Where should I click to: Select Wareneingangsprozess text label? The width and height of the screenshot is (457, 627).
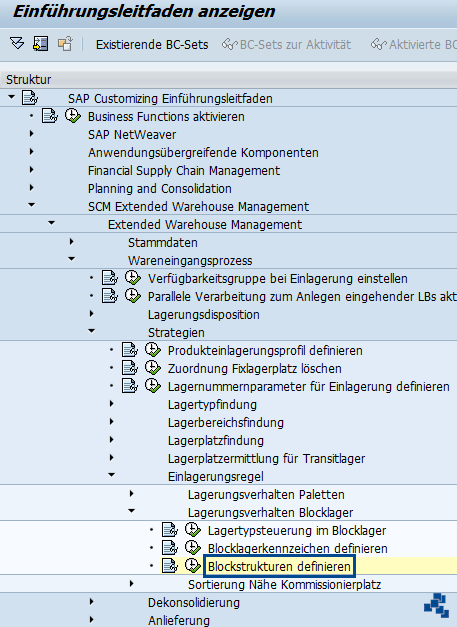pyautogui.click(x=190, y=261)
